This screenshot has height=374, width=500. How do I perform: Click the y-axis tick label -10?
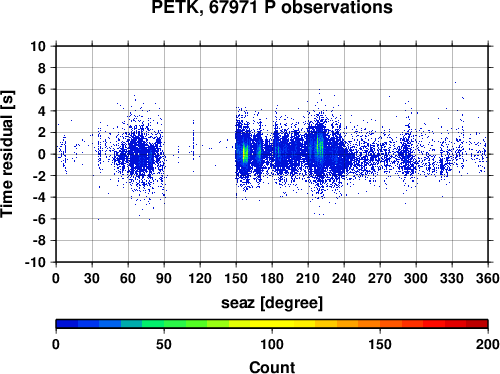click(35, 262)
